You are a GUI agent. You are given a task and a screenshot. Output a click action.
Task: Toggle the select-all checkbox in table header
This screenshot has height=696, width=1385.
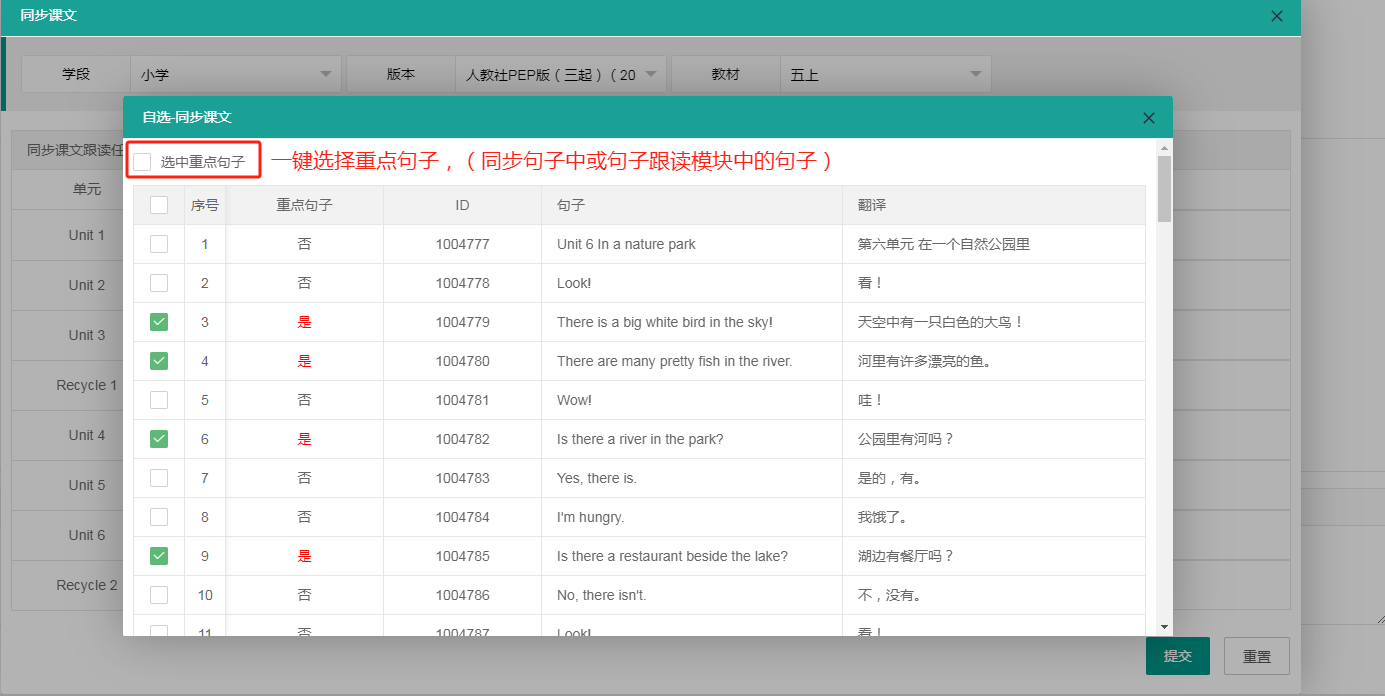click(x=159, y=205)
